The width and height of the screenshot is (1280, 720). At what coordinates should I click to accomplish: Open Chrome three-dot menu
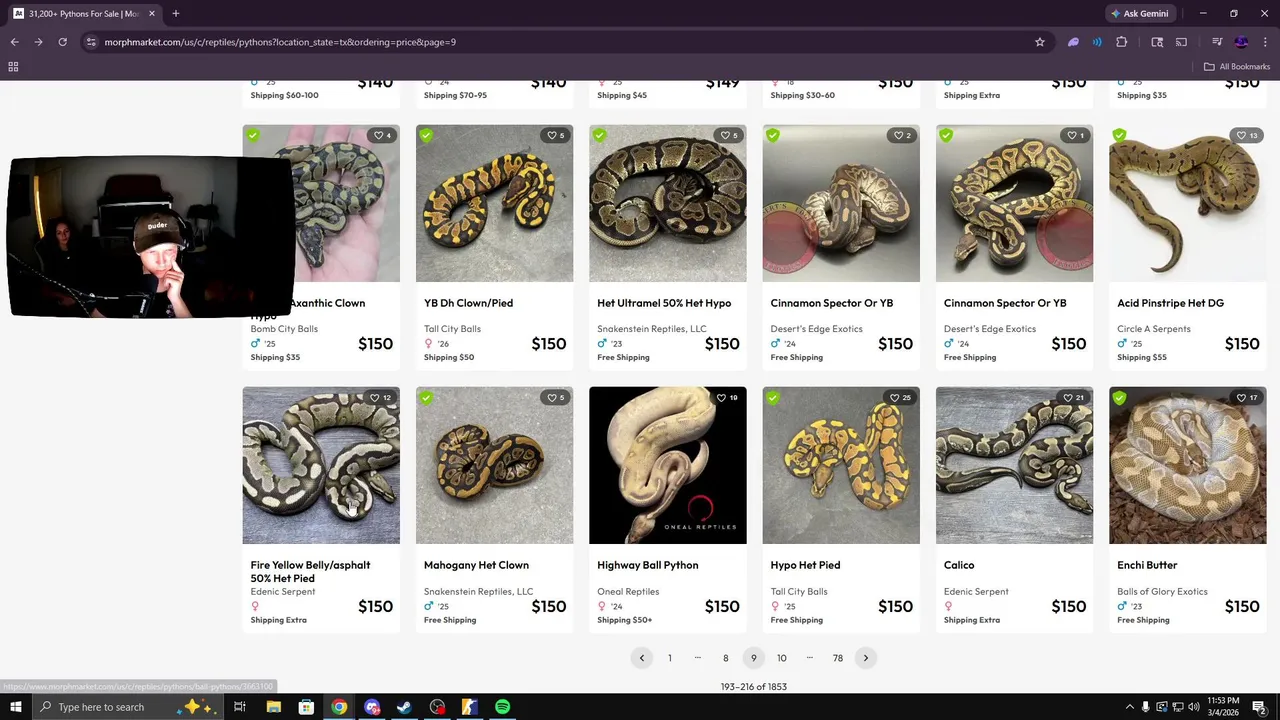tap(1265, 42)
